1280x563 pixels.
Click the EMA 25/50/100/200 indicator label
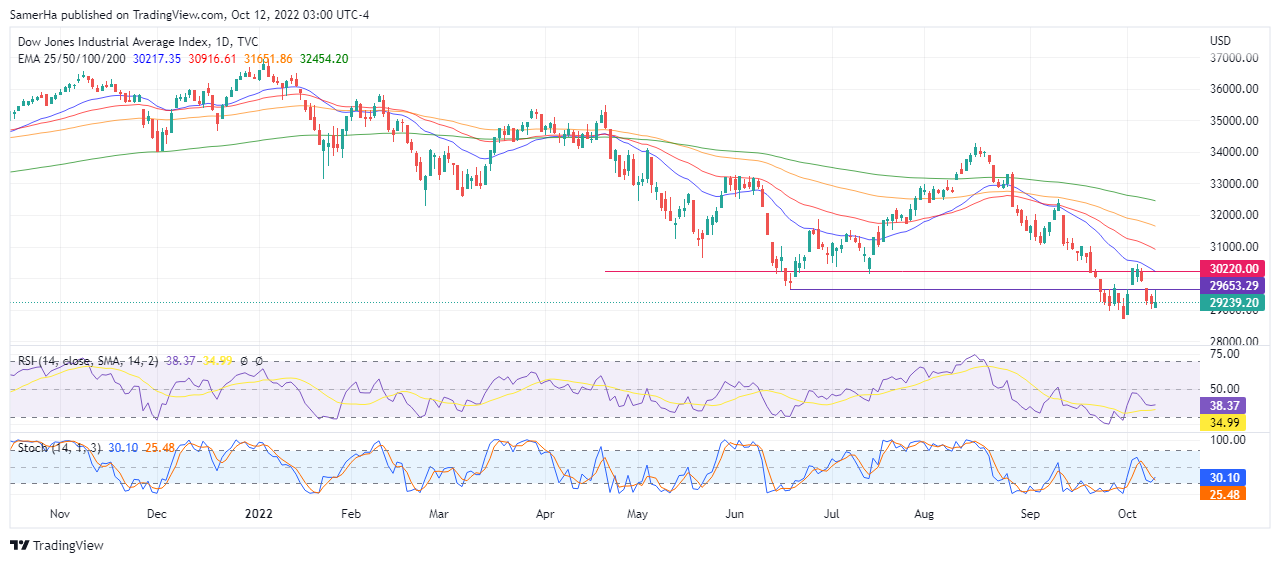(x=72, y=59)
